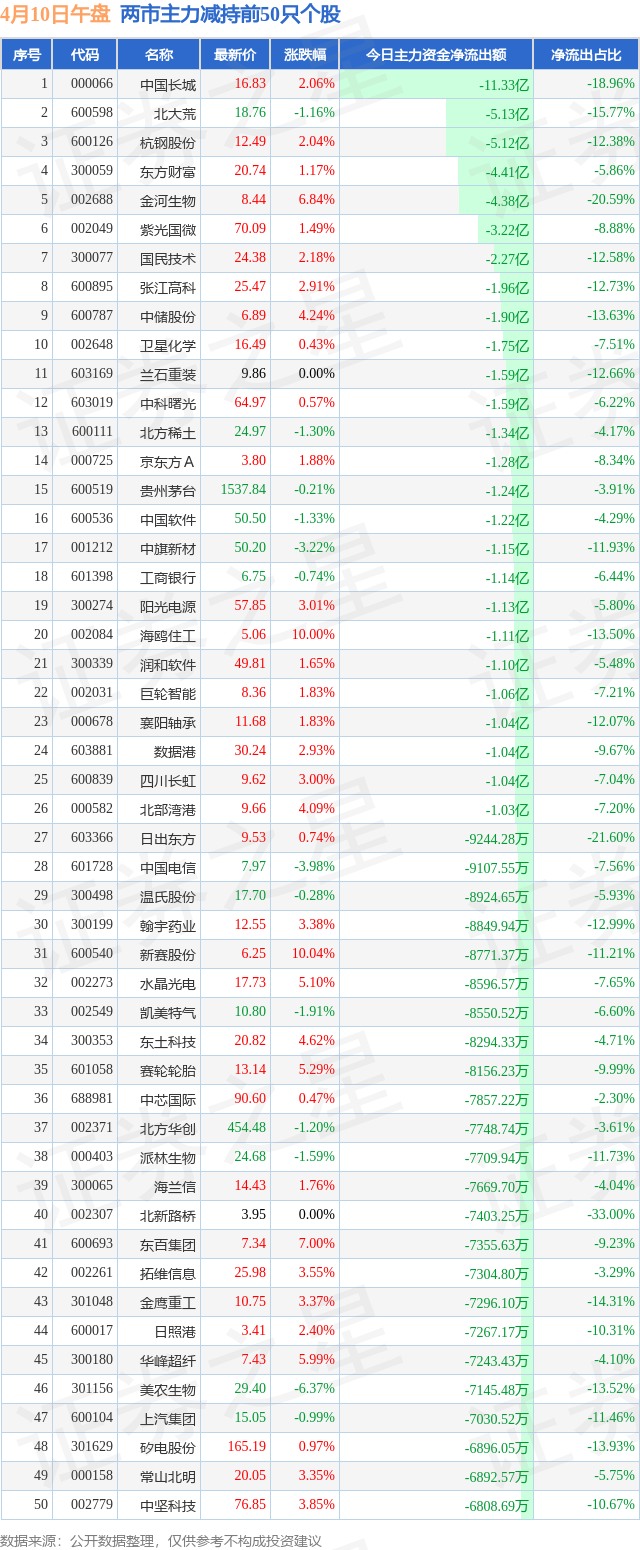Select the 10.04% change for 新赛股份
This screenshot has width=640, height=1550.
(x=314, y=954)
